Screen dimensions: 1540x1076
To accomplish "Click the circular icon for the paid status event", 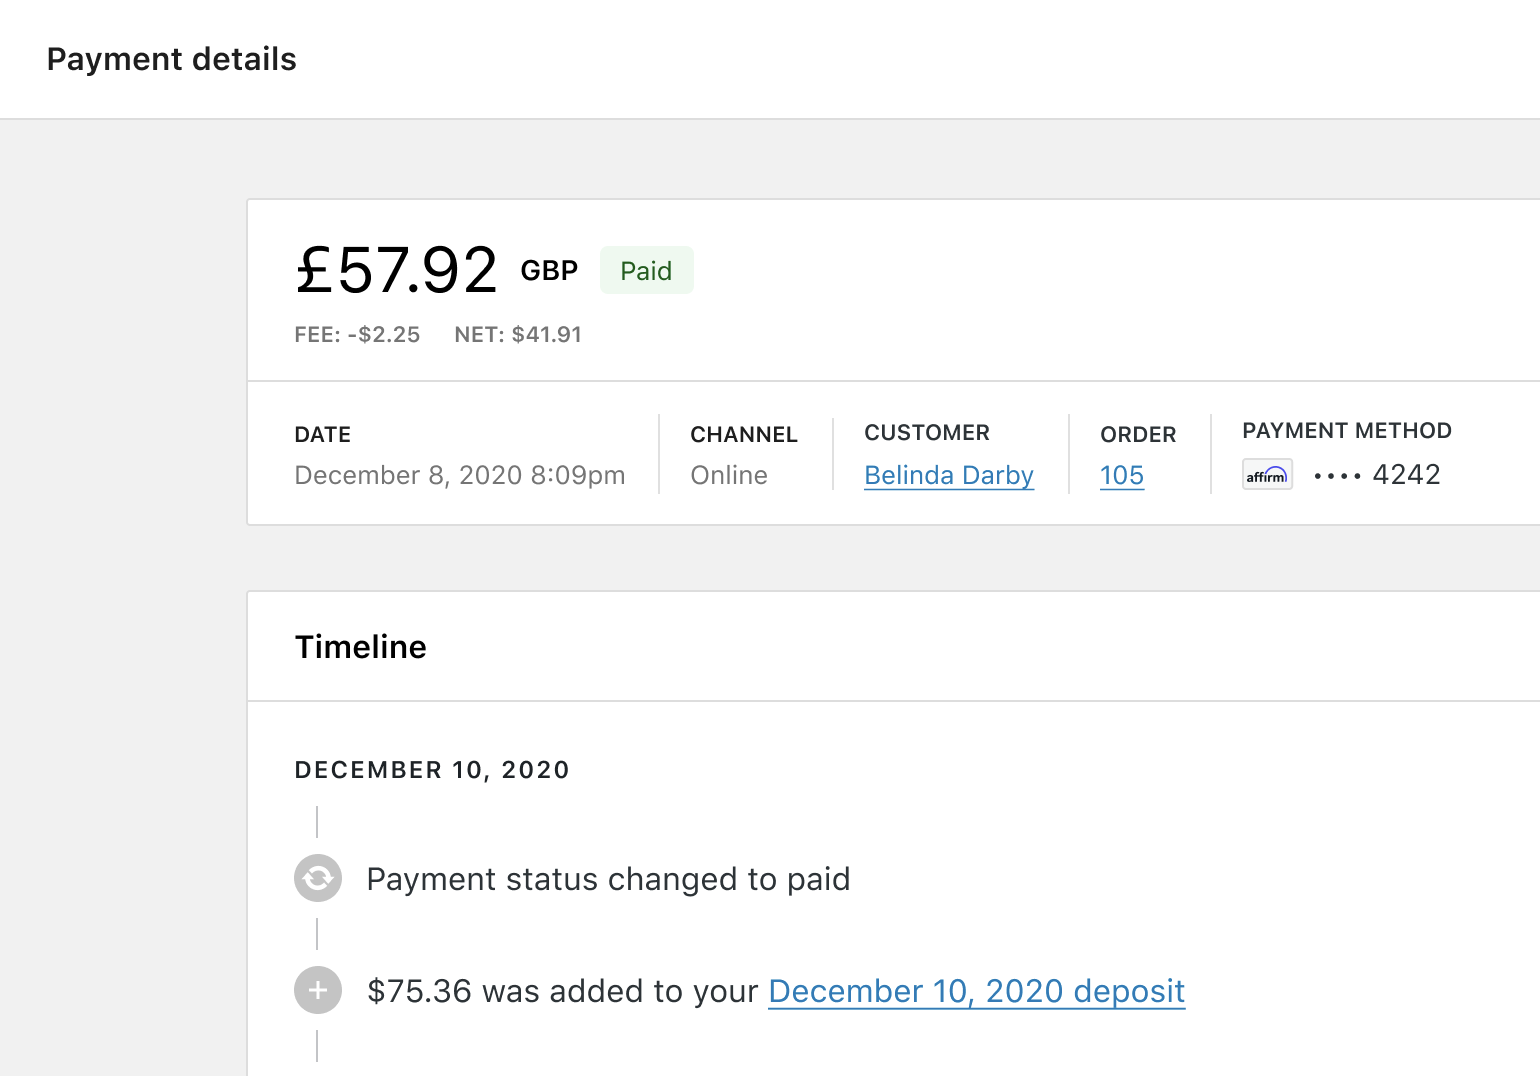I will (x=317, y=878).
